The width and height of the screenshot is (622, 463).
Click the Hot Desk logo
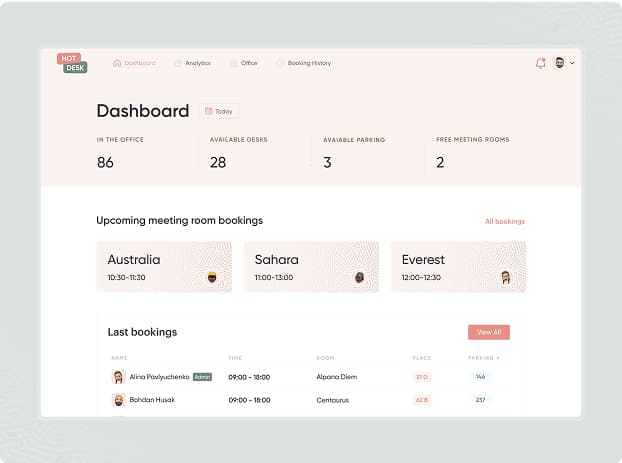click(72, 63)
